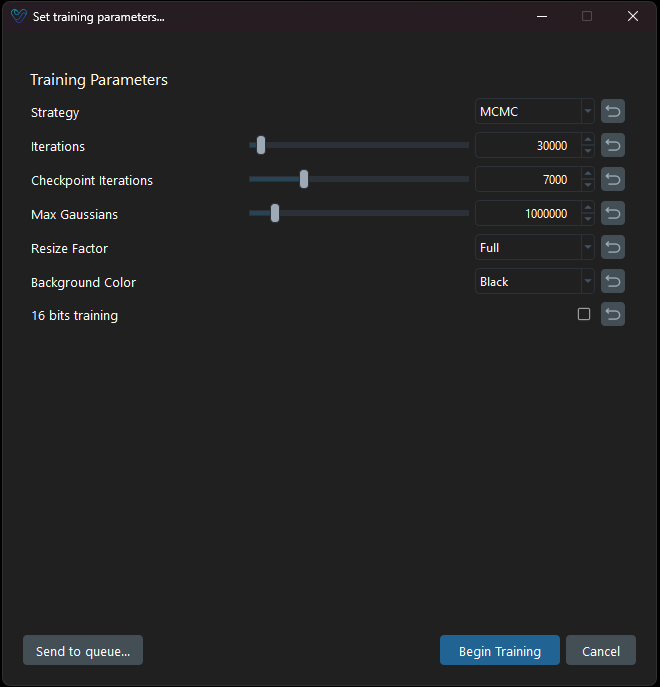Click the app logo in title bar
The height and width of the screenshot is (687, 660).
click(x=18, y=17)
